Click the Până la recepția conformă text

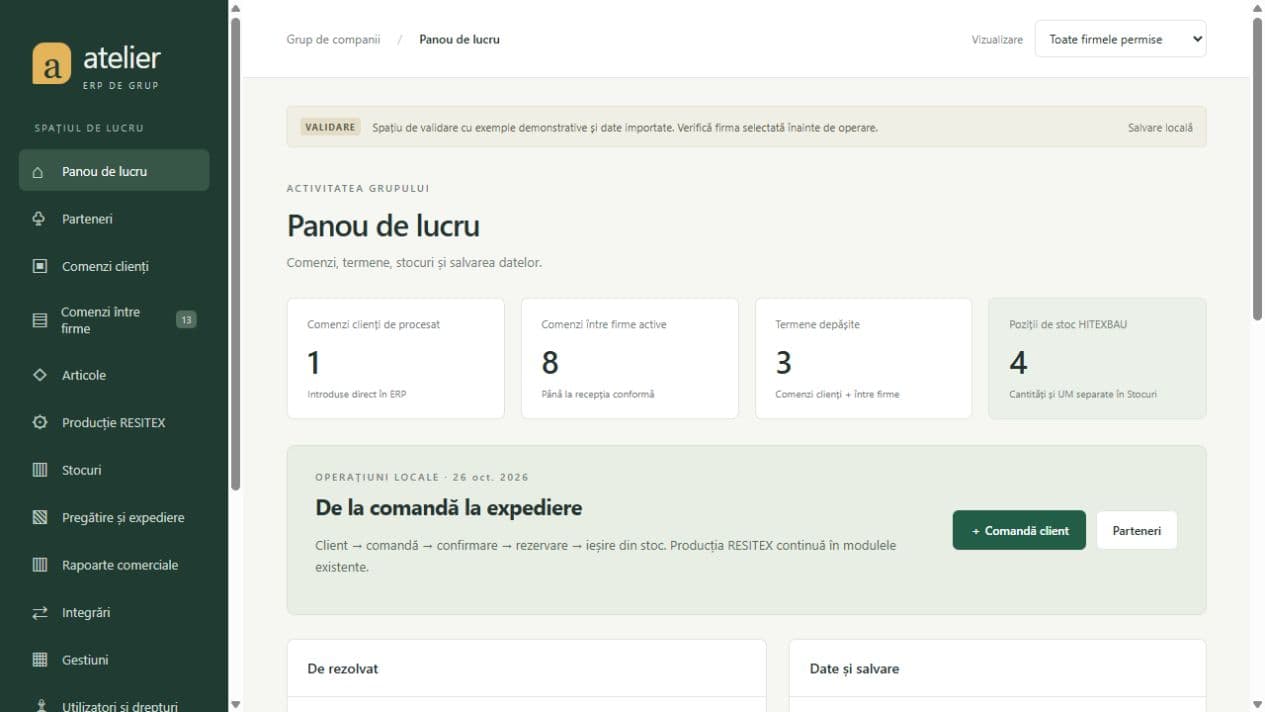coord(598,394)
